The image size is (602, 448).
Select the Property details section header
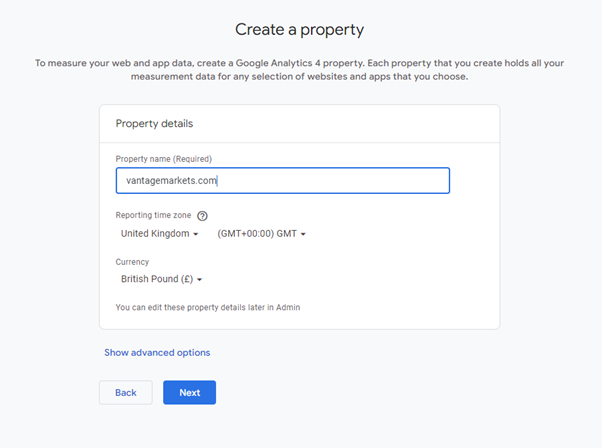[x=154, y=124]
